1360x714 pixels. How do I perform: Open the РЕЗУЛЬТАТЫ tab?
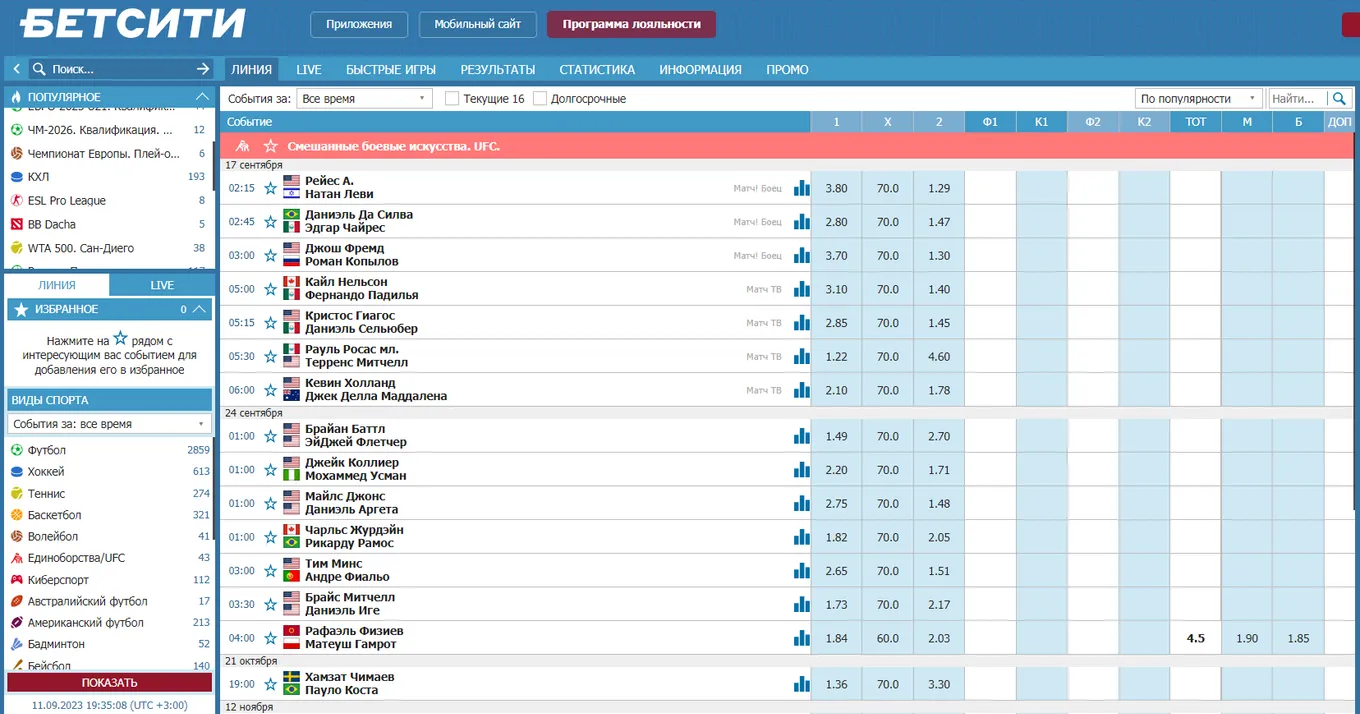point(498,69)
